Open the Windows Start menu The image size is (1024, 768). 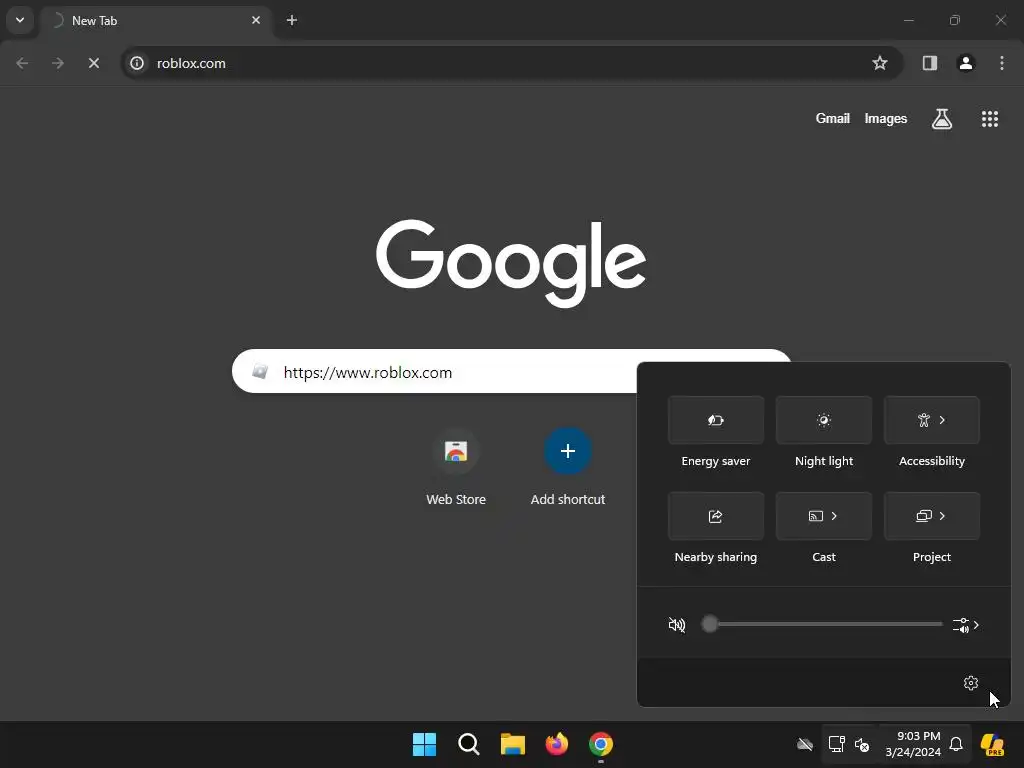424,744
